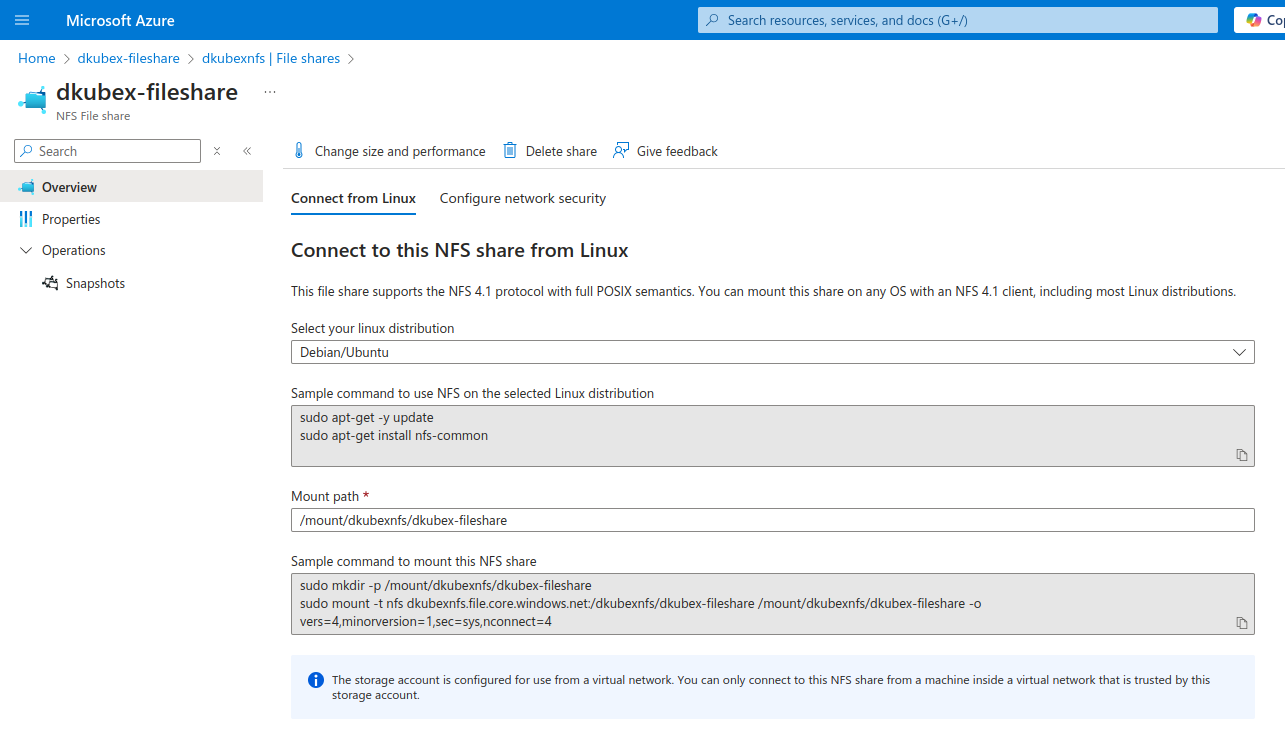1285x737 pixels.
Task: Click the Snapshots icon in sidebar
Action: tap(50, 283)
